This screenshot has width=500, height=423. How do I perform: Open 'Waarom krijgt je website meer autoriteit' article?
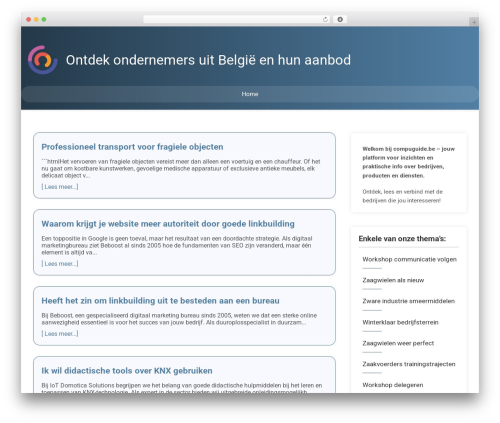coord(168,224)
